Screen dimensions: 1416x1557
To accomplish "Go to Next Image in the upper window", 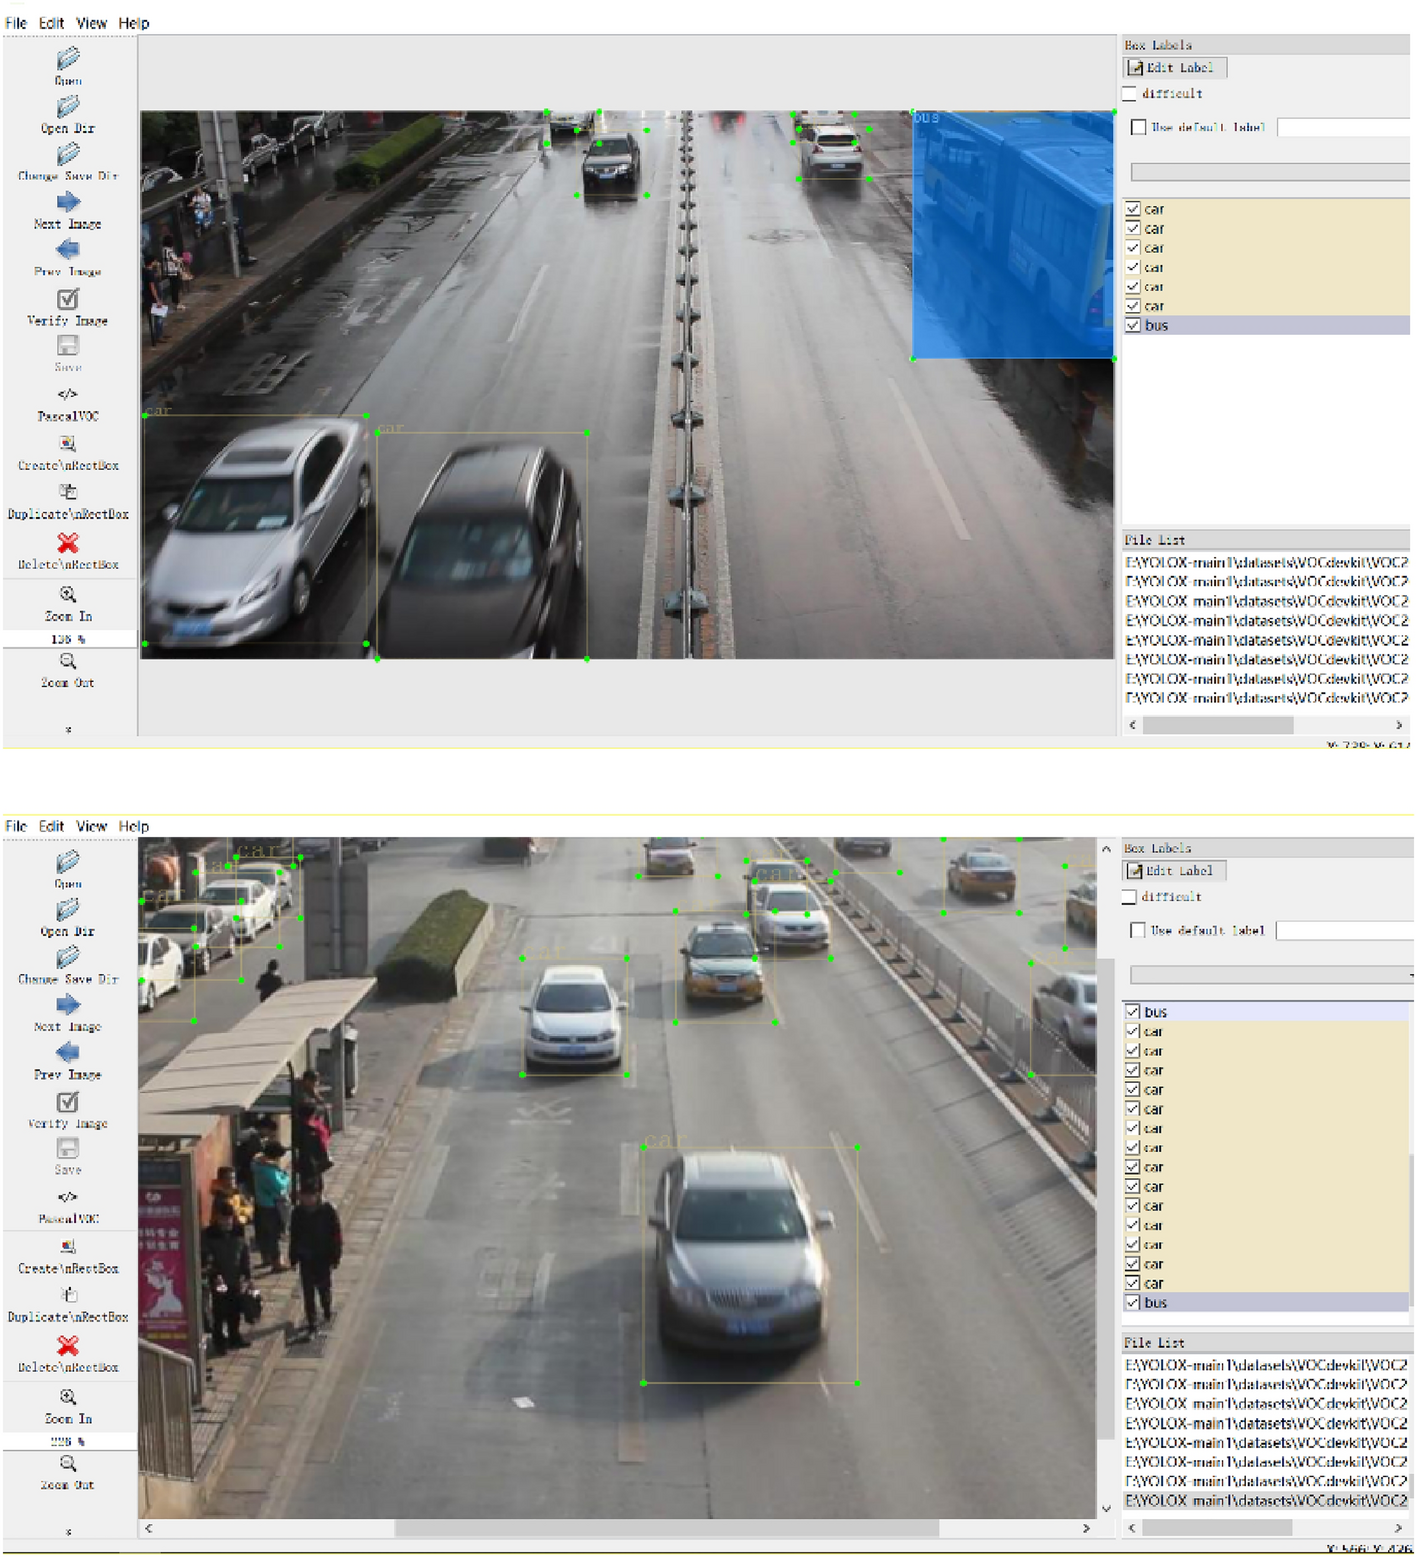I will click(x=68, y=203).
